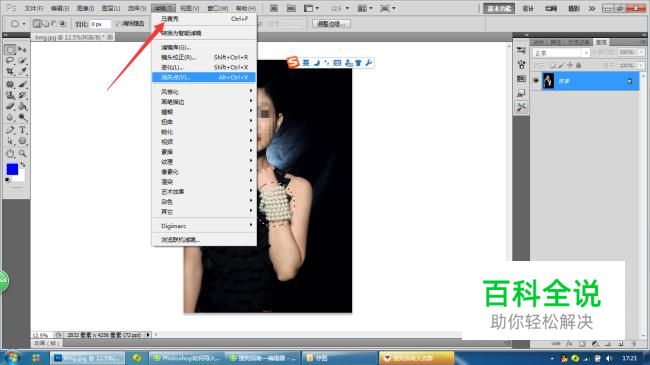Switch to the 基本功能 workspace
Viewport: 650px width, 365px height.
tap(499, 8)
